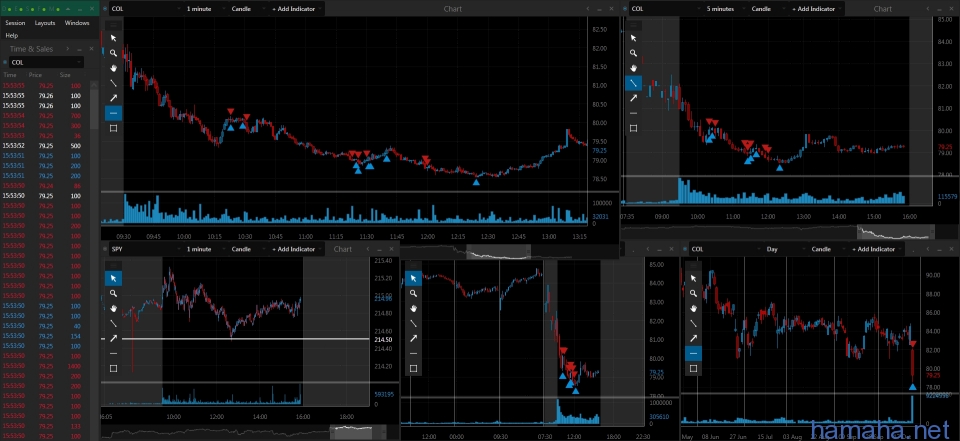Select the zoom tool in SPY chart
The height and width of the screenshot is (441, 960).
click(x=113, y=293)
